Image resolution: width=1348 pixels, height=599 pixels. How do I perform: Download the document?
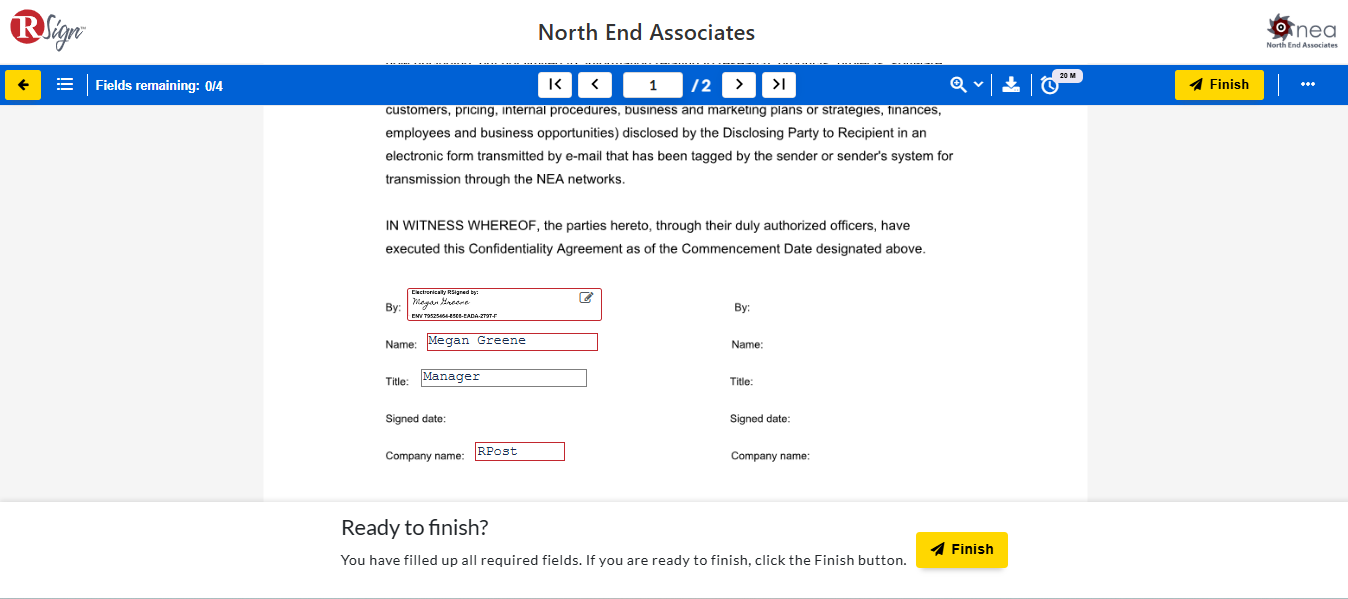click(1011, 85)
